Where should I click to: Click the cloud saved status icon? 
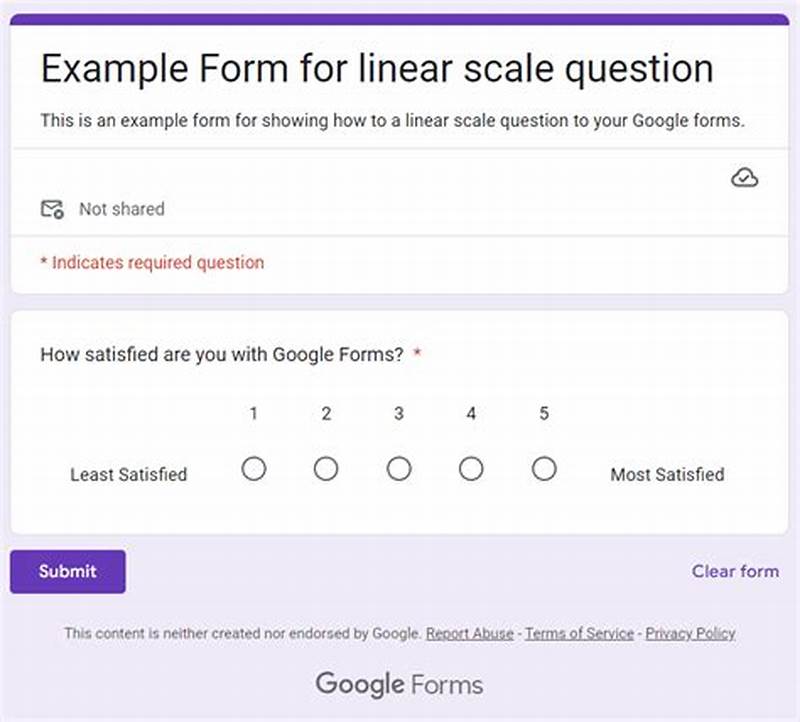click(x=746, y=176)
